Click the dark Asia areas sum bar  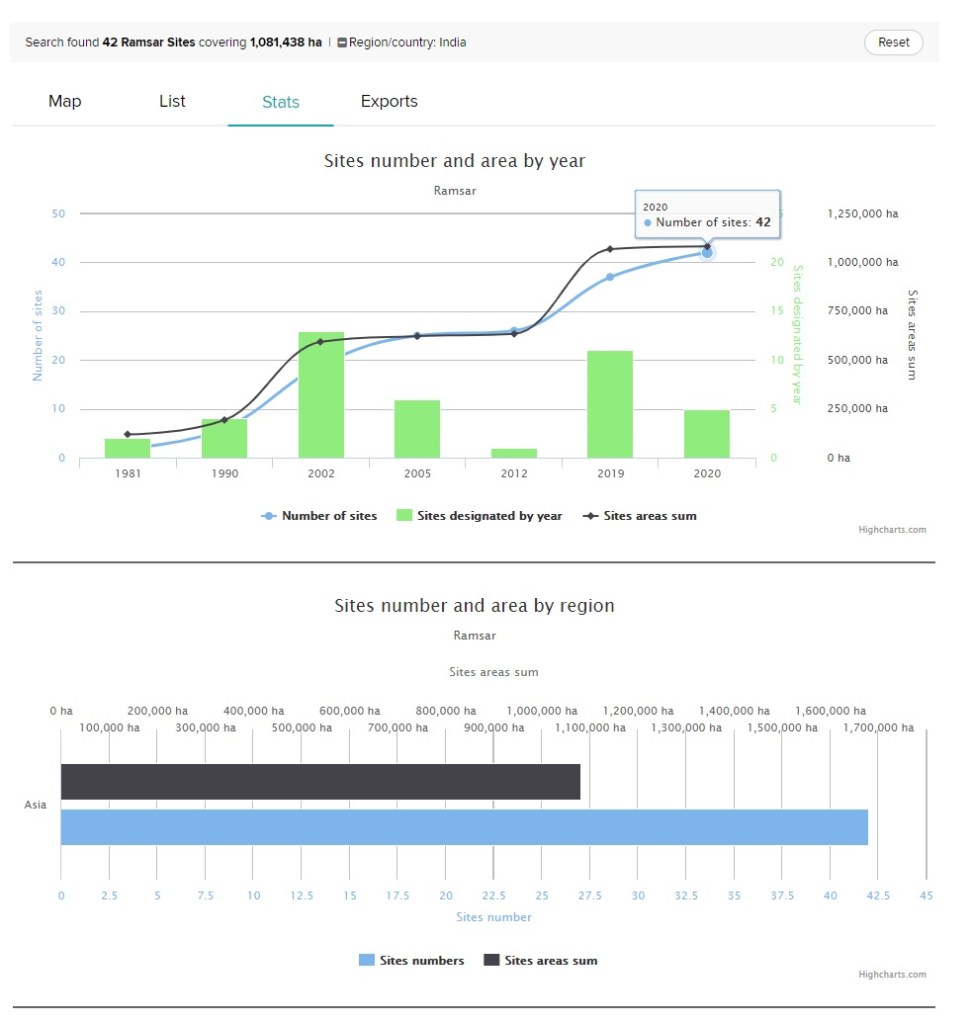pyautogui.click(x=320, y=782)
